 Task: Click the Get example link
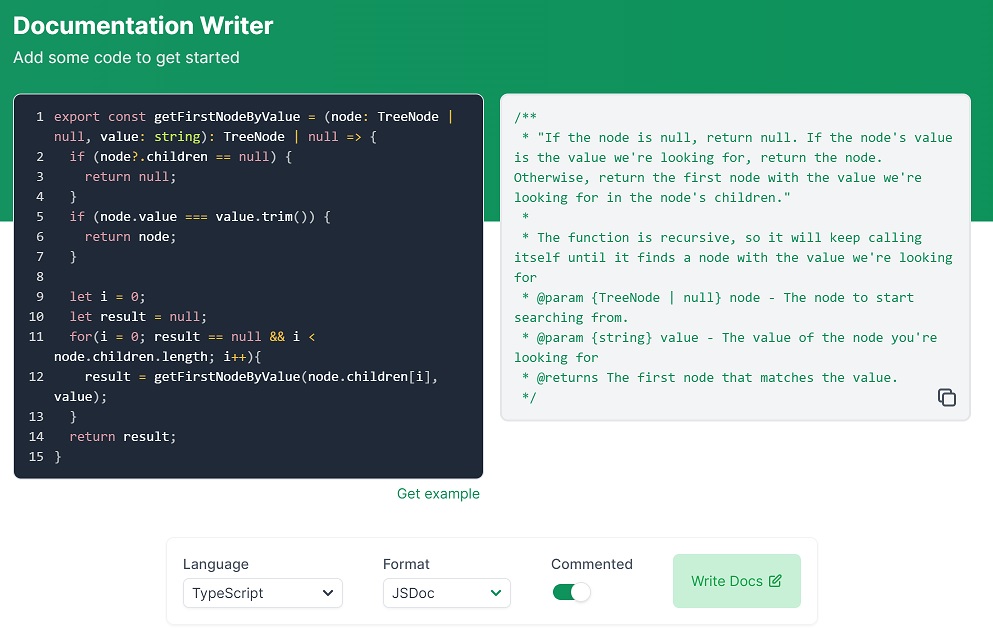point(438,494)
